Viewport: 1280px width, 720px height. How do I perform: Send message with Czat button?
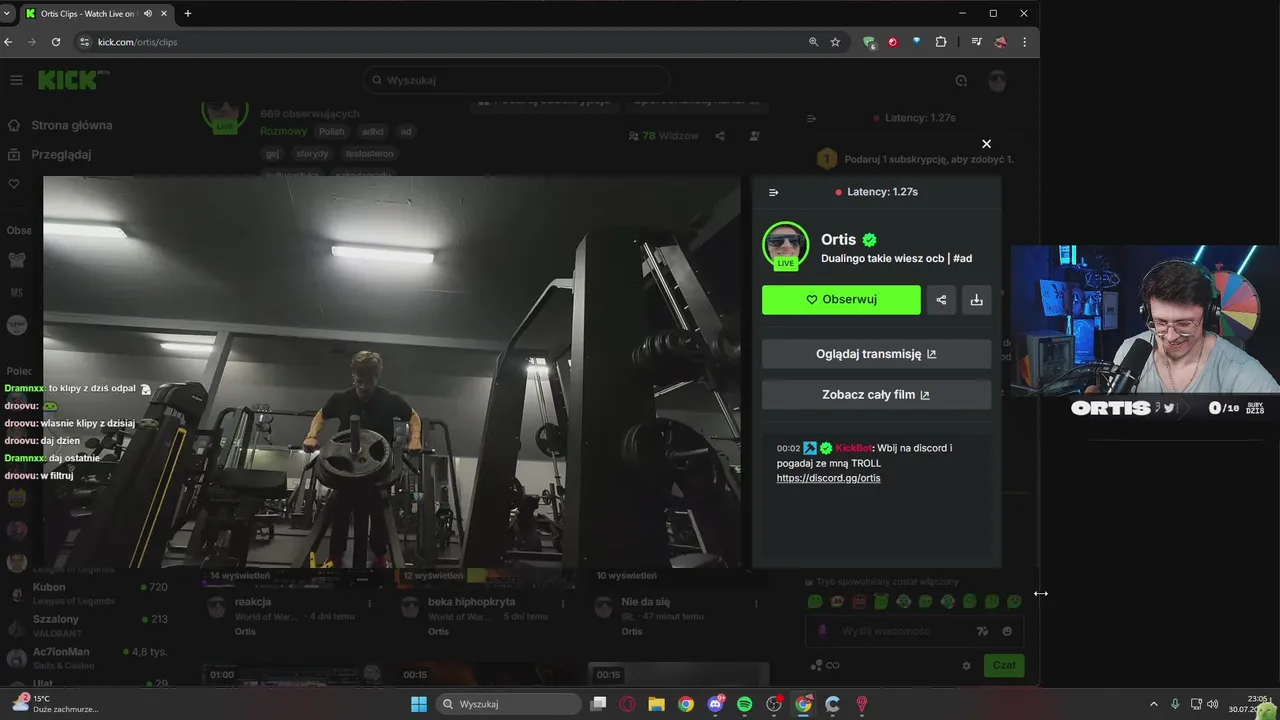tap(1003, 665)
